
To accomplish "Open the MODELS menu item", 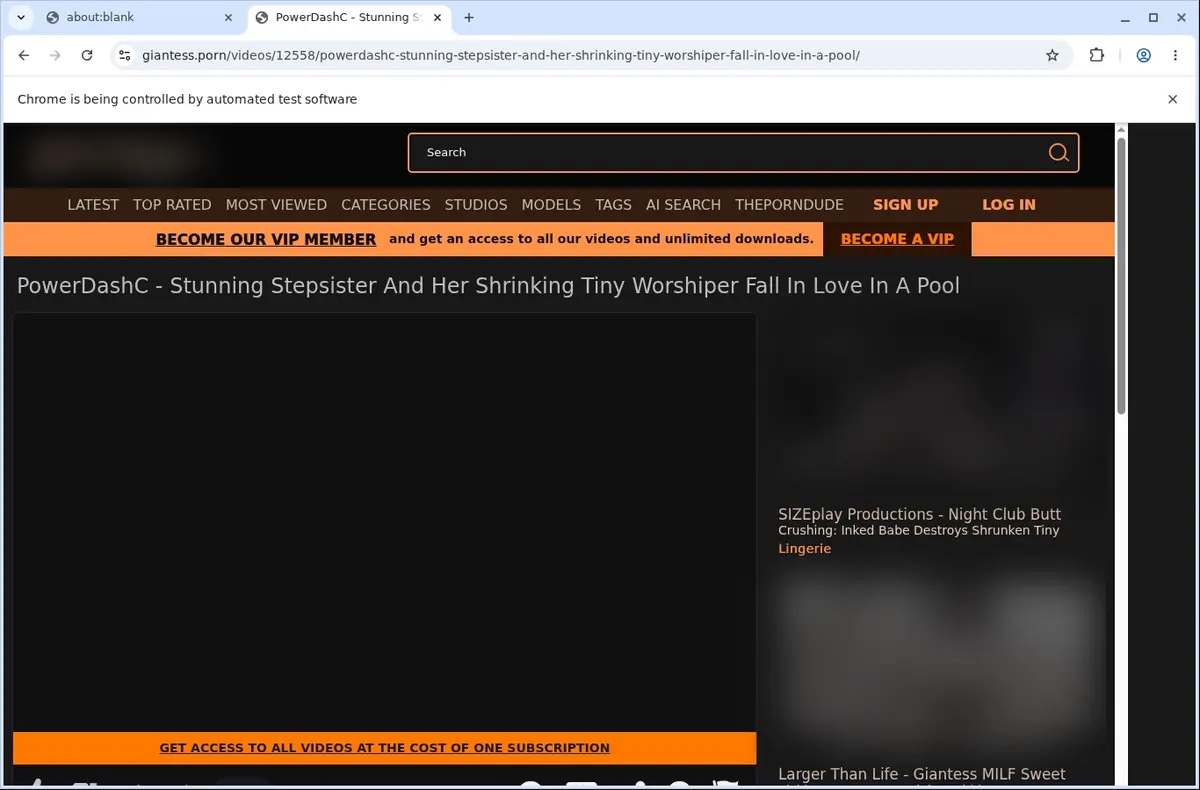I will click(551, 204).
